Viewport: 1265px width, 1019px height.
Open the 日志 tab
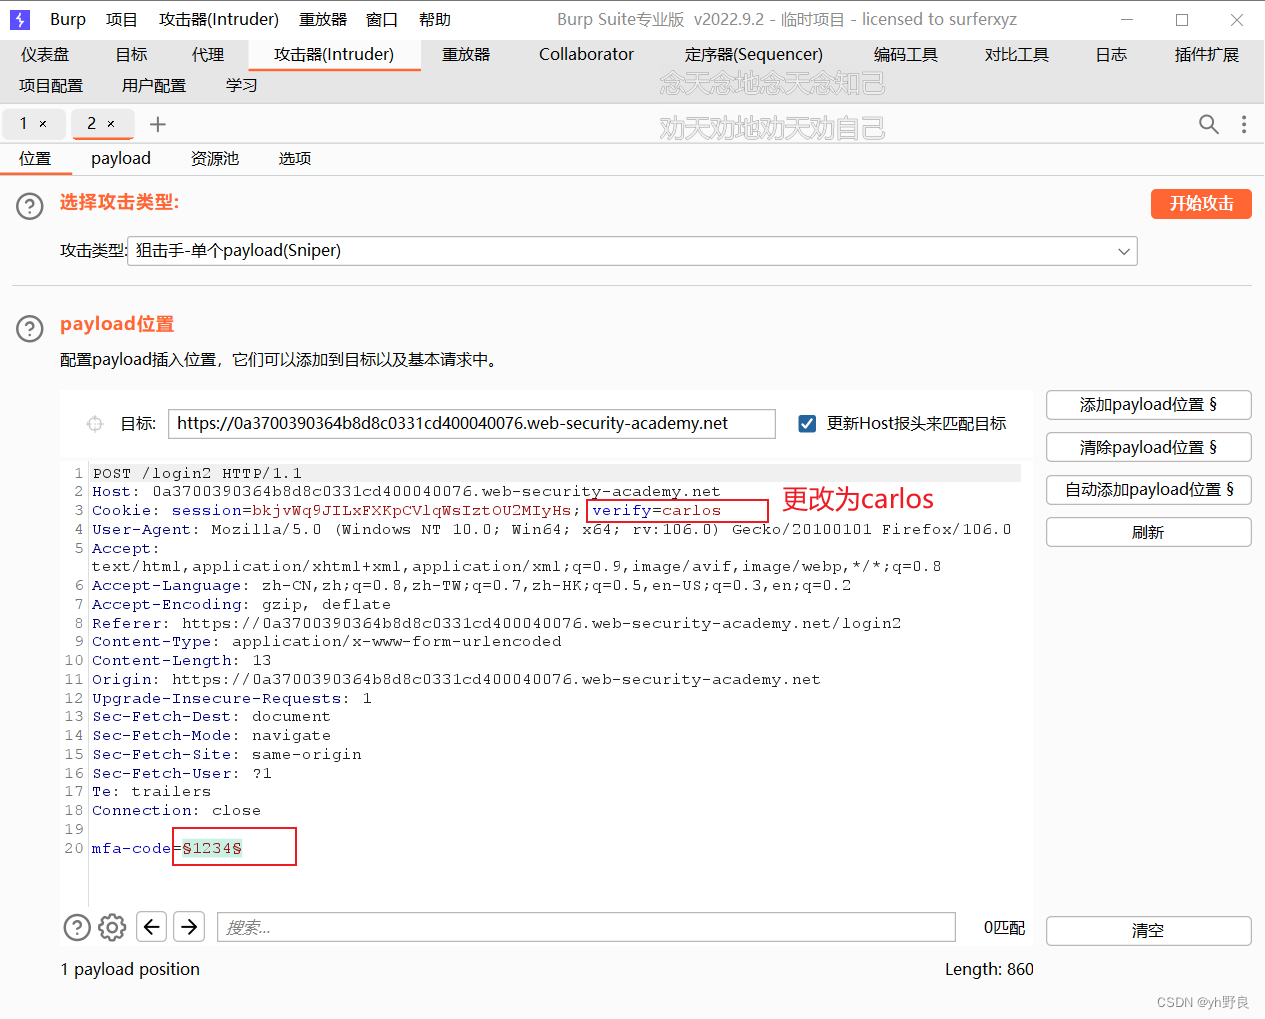(1111, 55)
